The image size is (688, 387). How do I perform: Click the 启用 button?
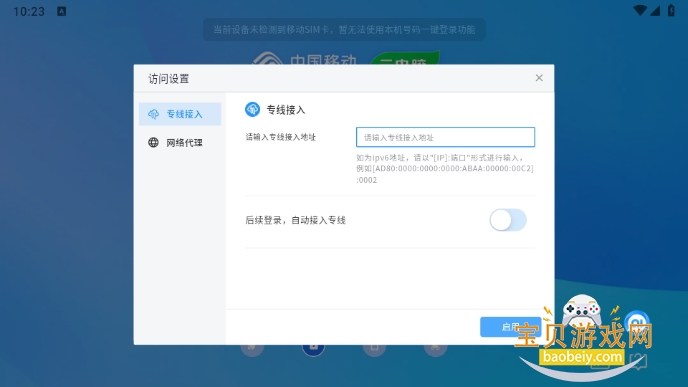point(510,327)
